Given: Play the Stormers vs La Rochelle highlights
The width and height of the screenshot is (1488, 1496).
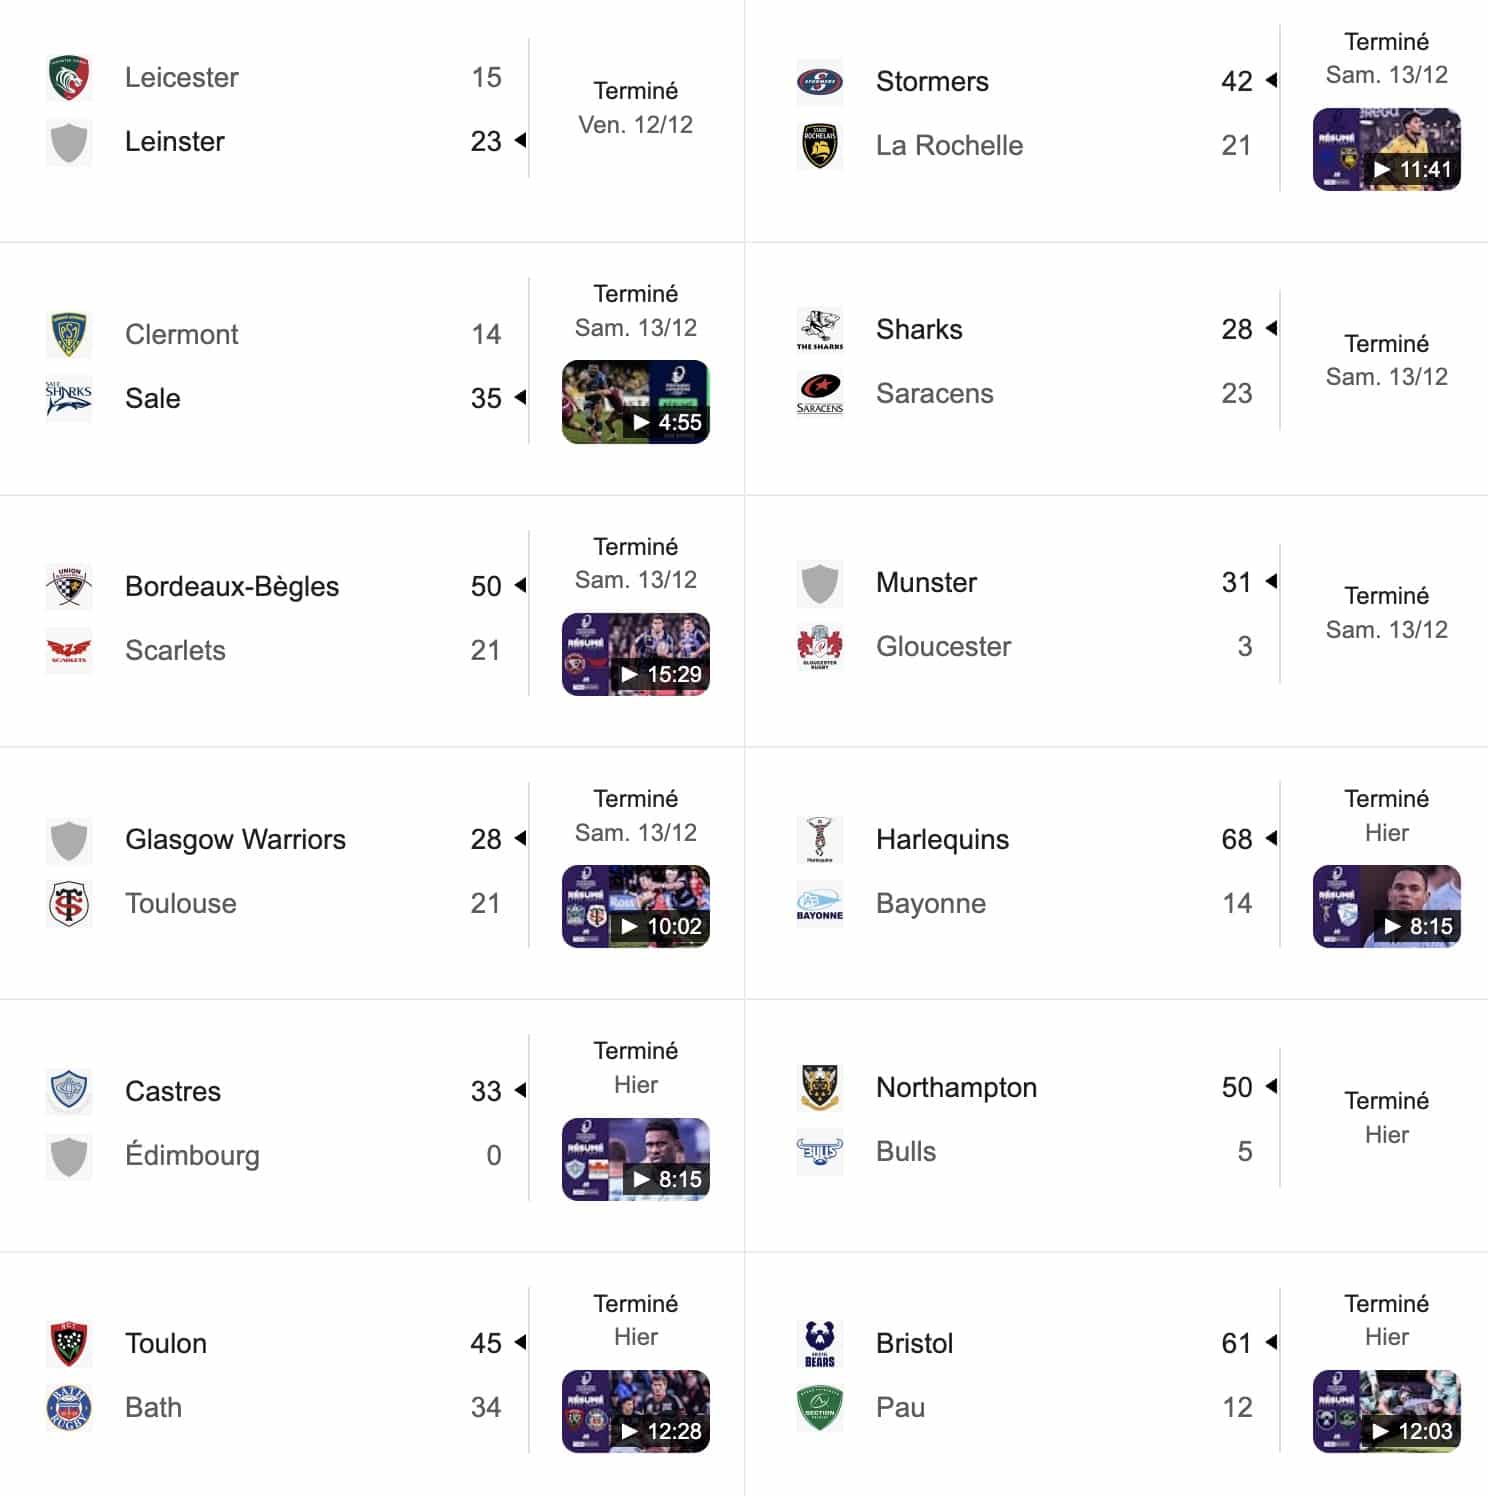Looking at the screenshot, I should (1386, 150).
